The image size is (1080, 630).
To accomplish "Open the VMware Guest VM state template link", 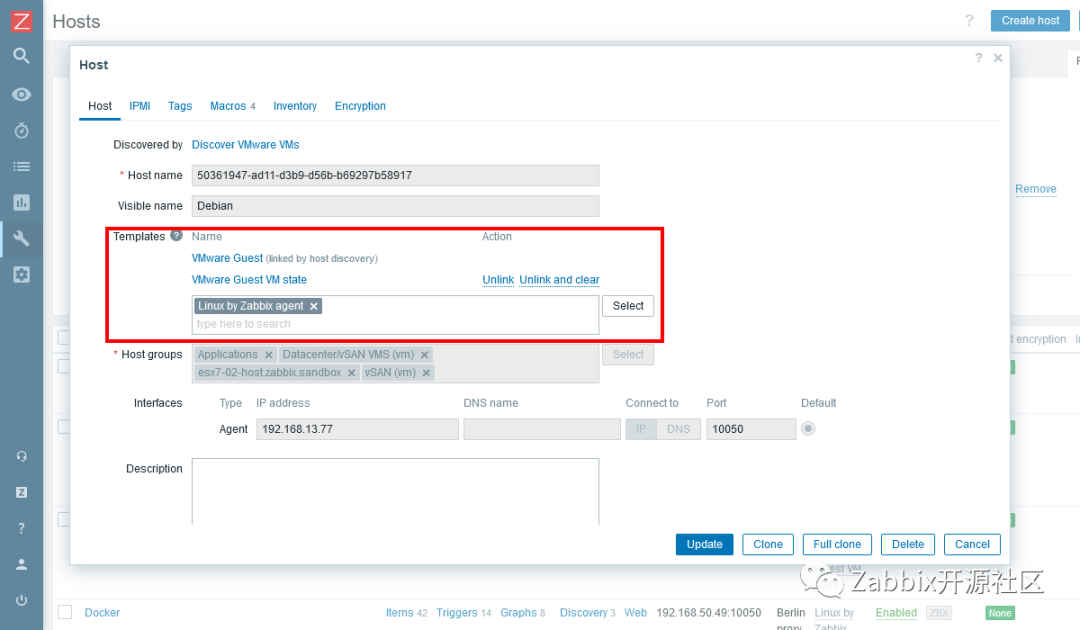I will tap(249, 280).
